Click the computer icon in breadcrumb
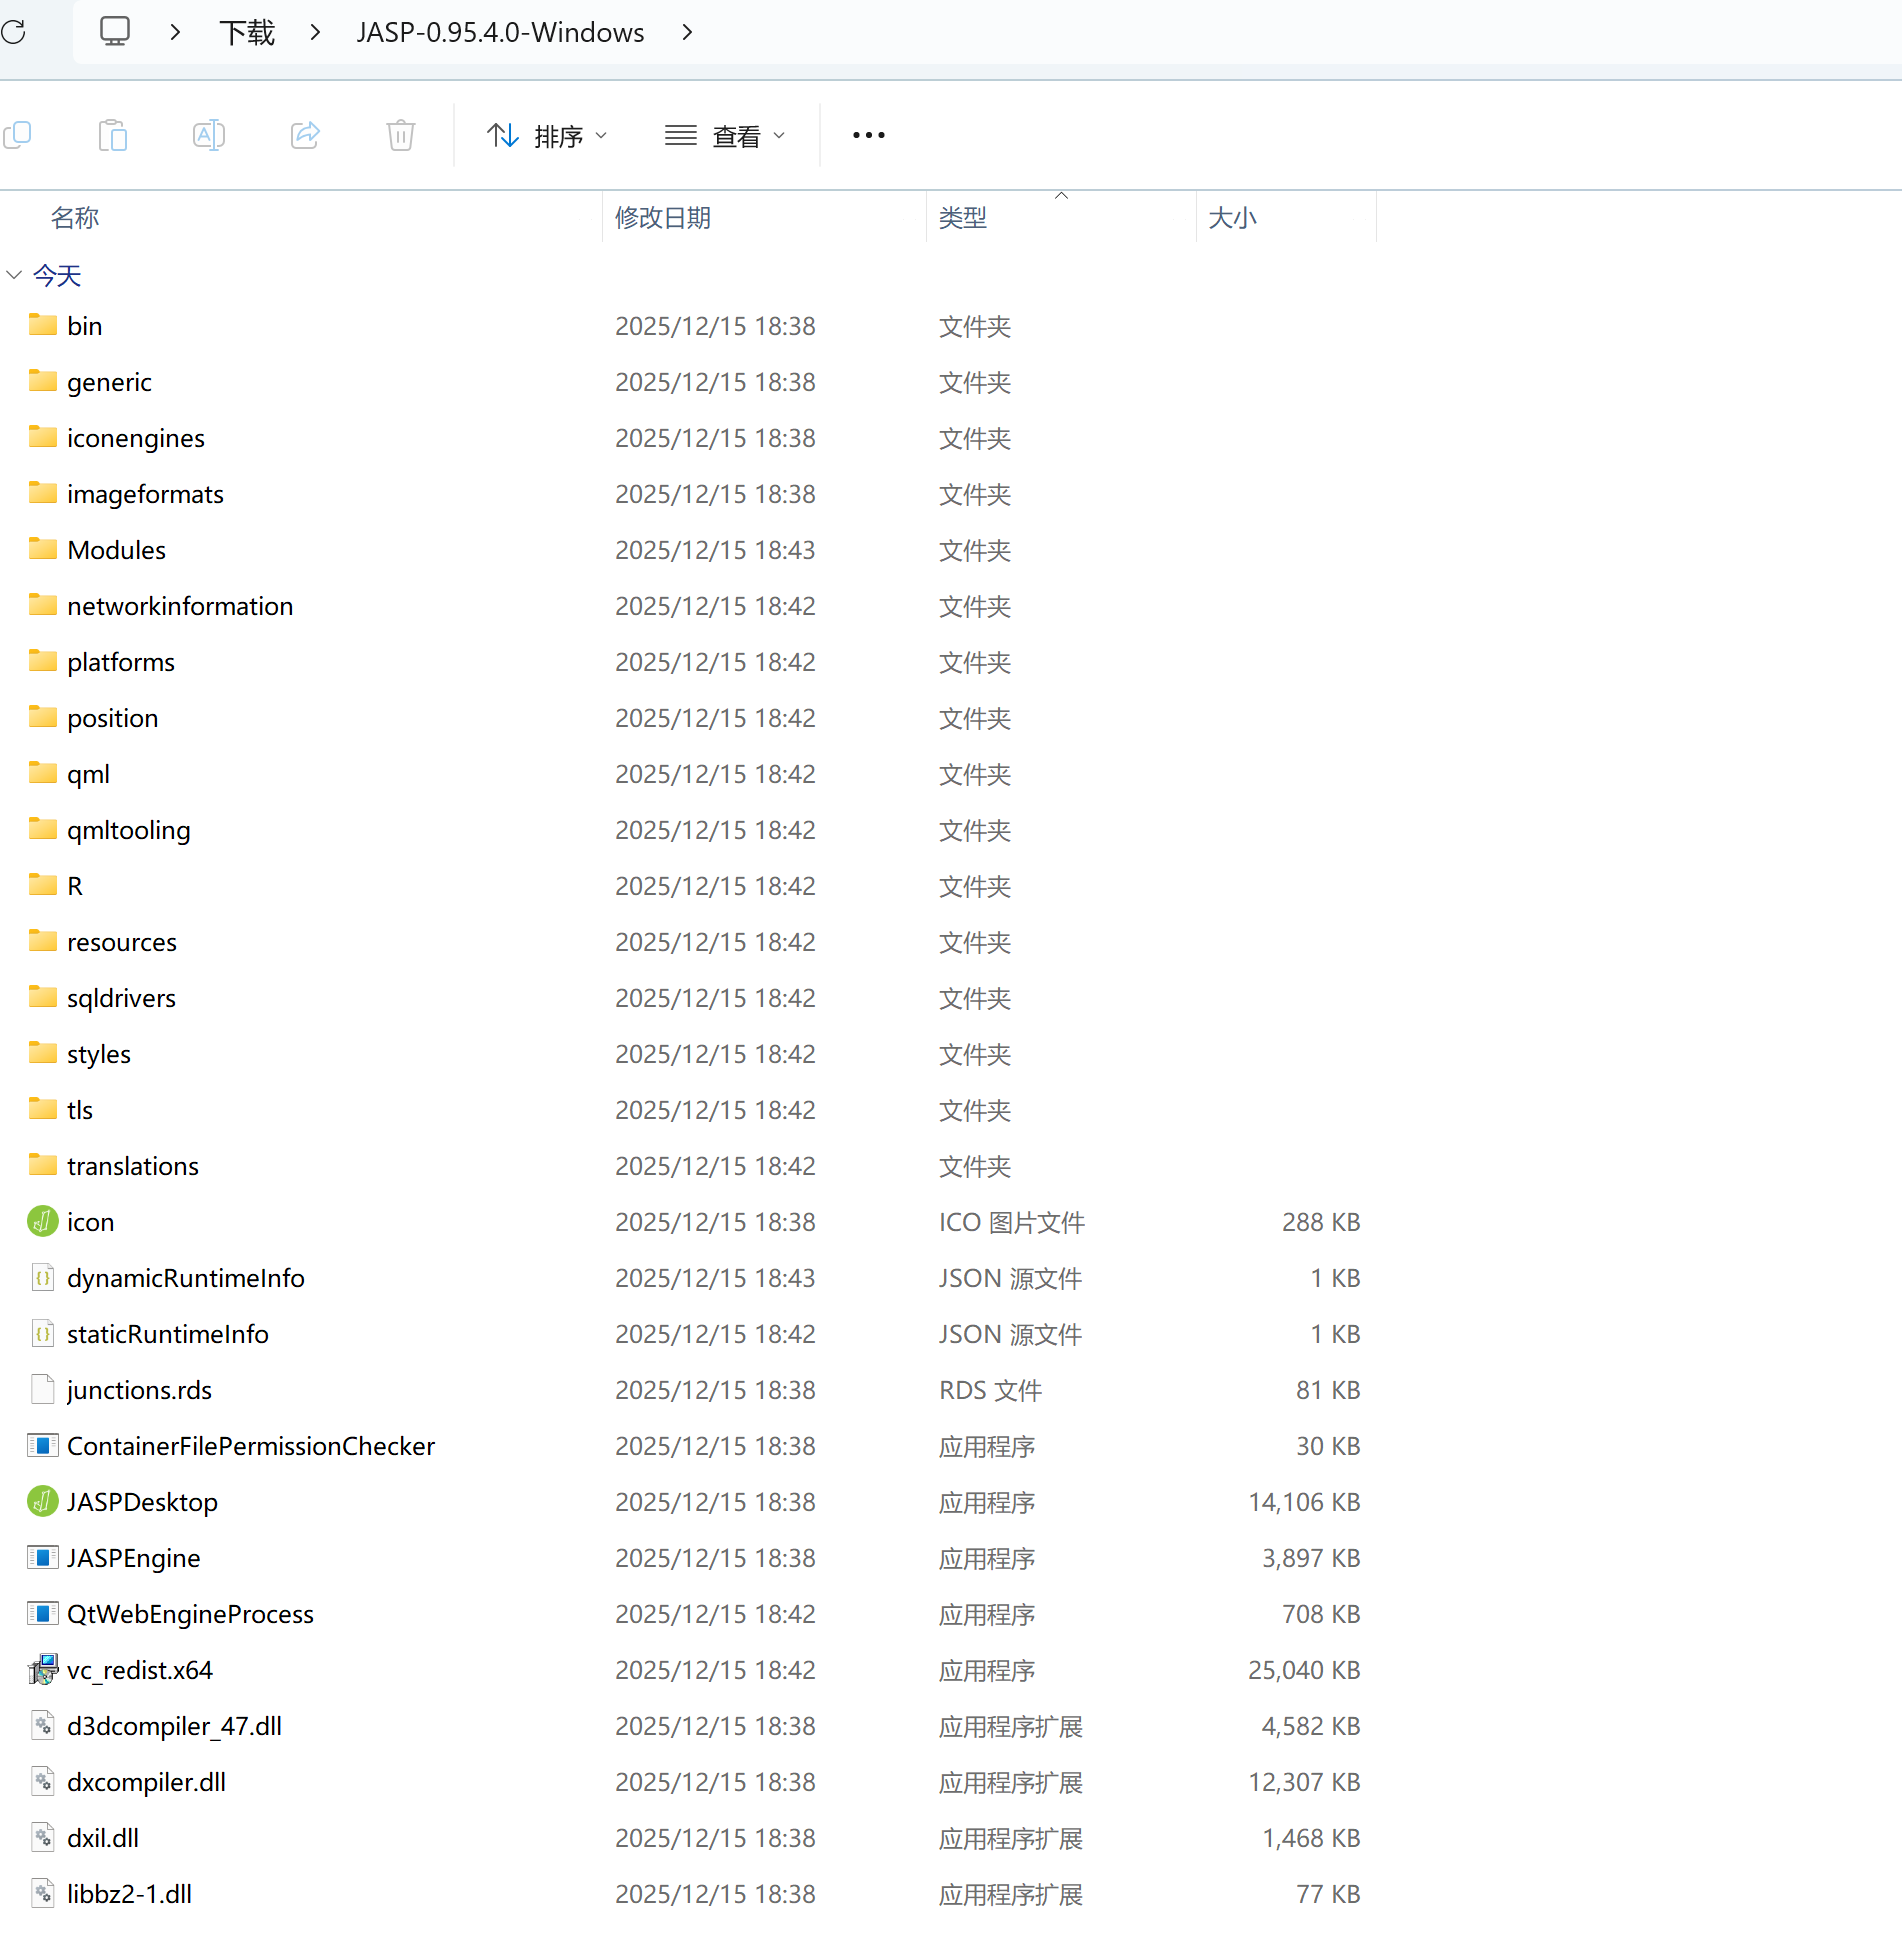Viewport: 1902px width, 1936px height. 115,32
